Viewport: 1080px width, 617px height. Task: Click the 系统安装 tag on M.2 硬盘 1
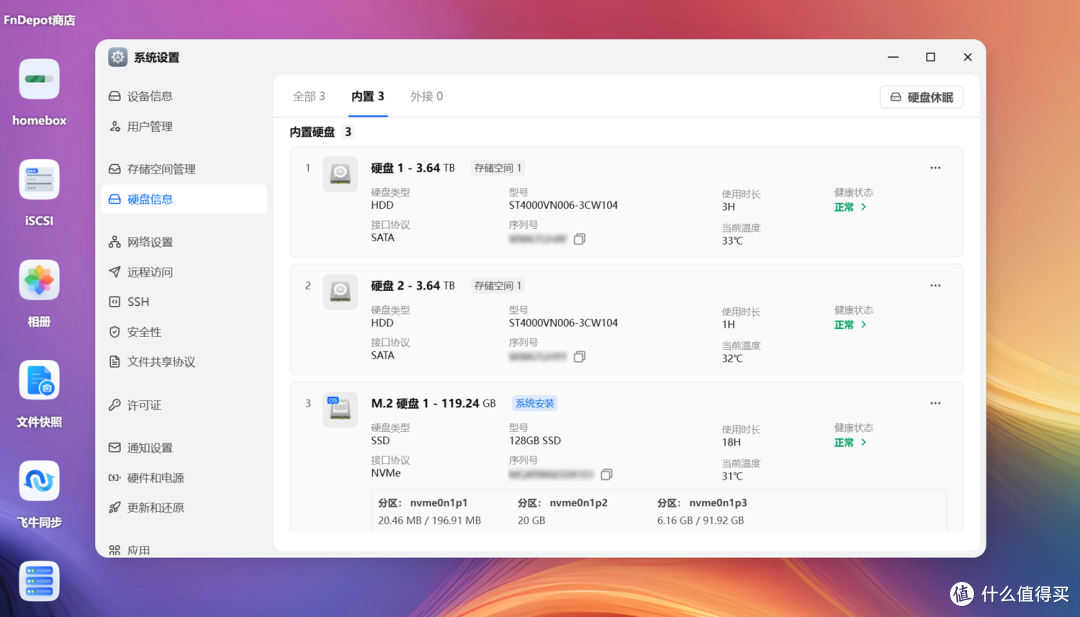point(534,404)
